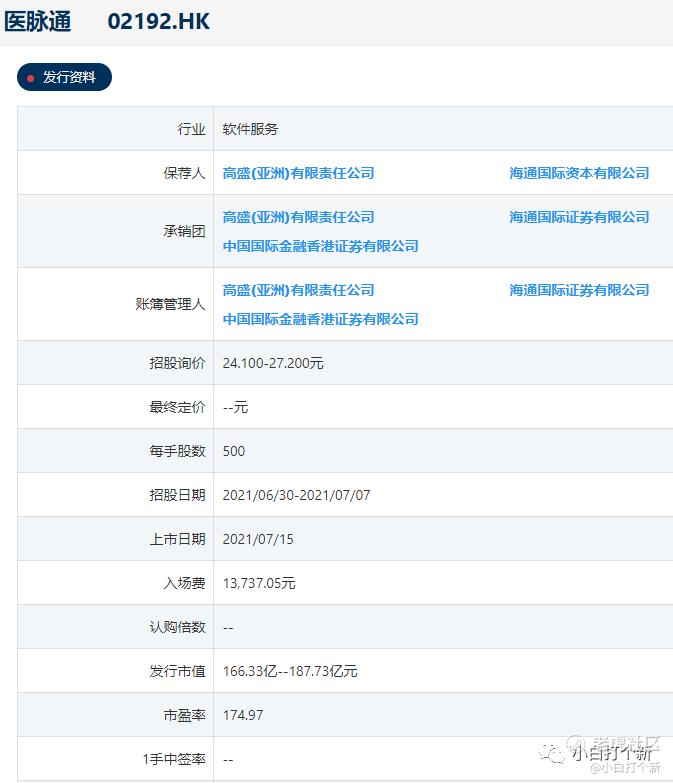Select the lot size value 500

click(x=234, y=451)
